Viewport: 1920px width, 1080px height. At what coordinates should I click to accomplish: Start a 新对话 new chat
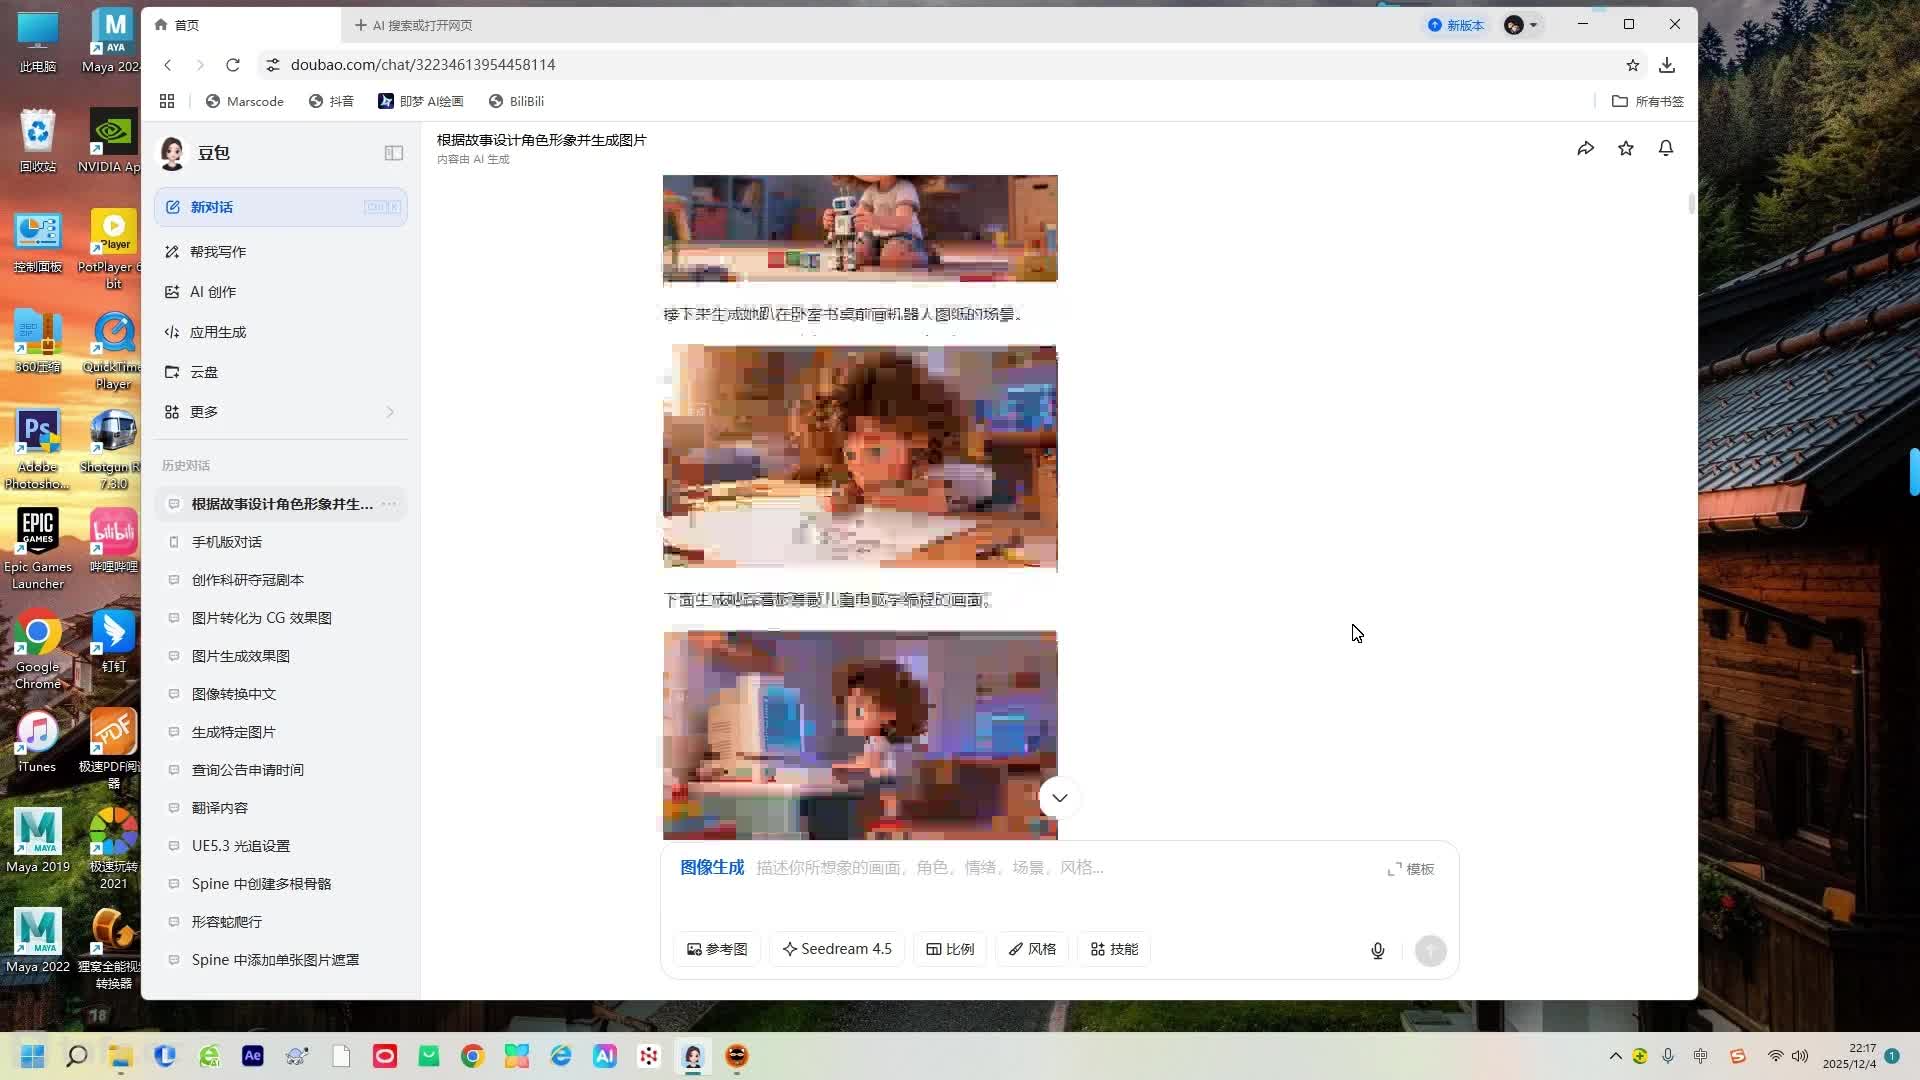280,207
